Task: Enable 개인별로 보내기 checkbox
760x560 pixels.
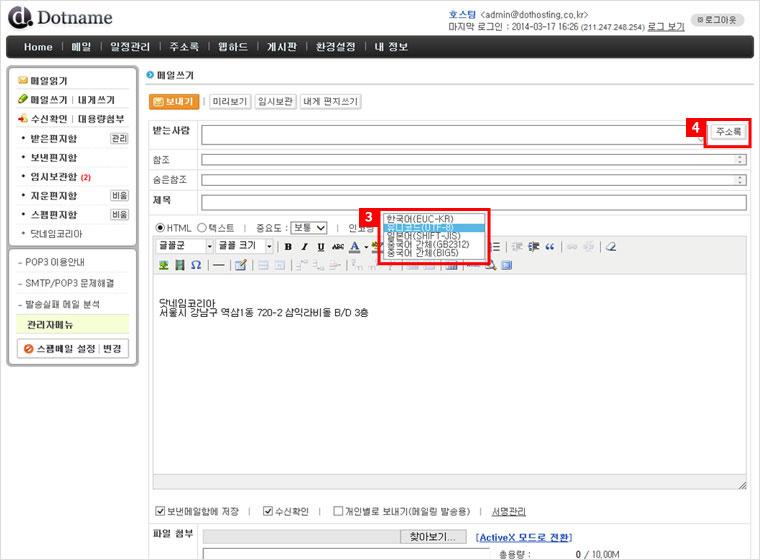Action: [x=338, y=511]
